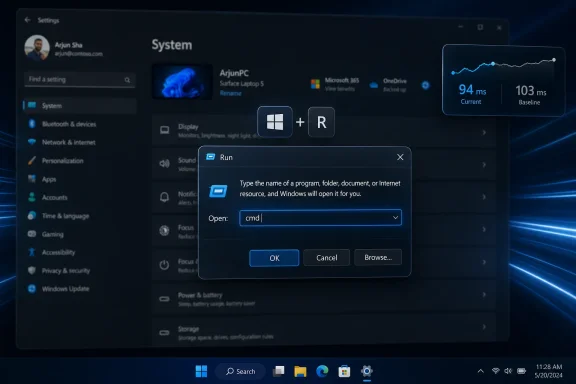The width and height of the screenshot is (576, 384).
Task: Click the Accessibility figure sidebar icon
Action: click(32, 252)
